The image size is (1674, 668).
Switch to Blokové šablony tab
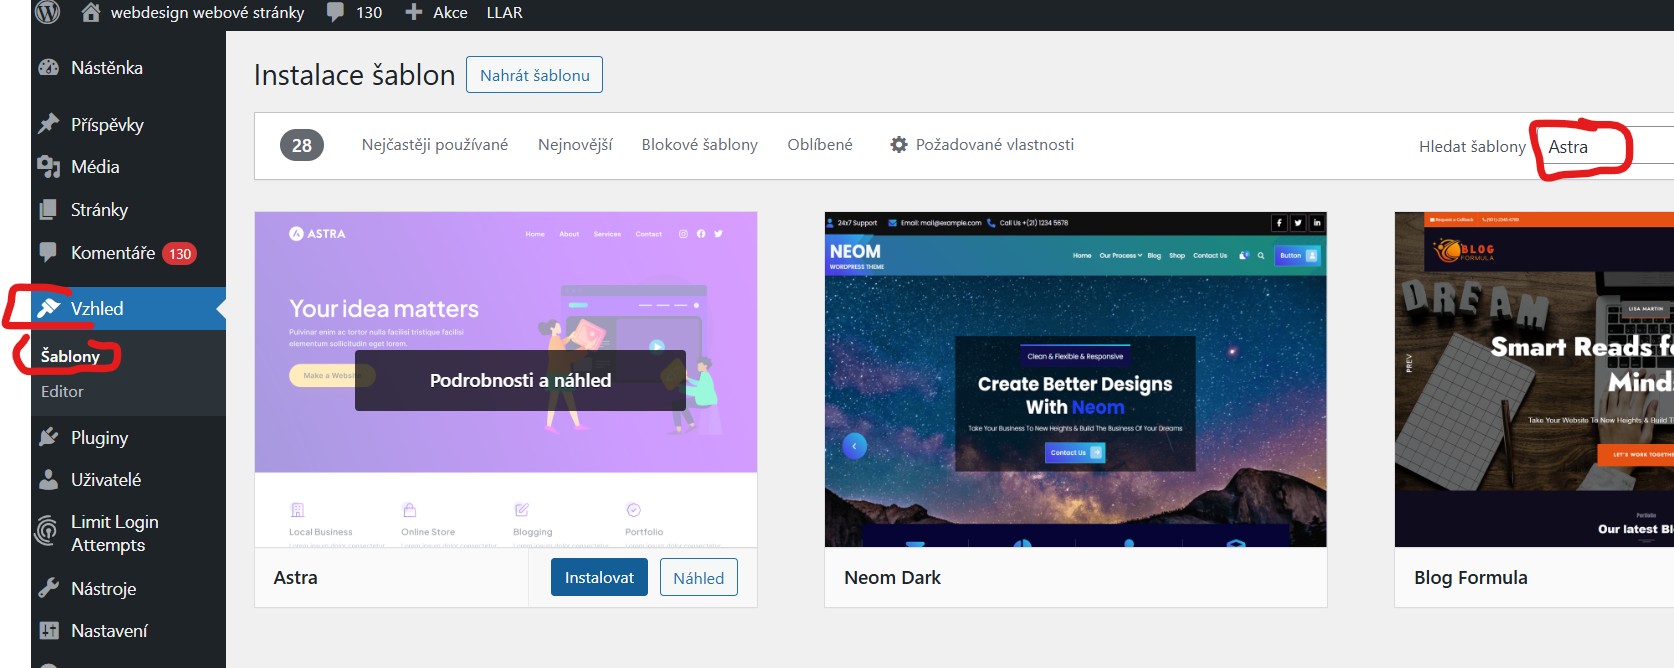(699, 145)
